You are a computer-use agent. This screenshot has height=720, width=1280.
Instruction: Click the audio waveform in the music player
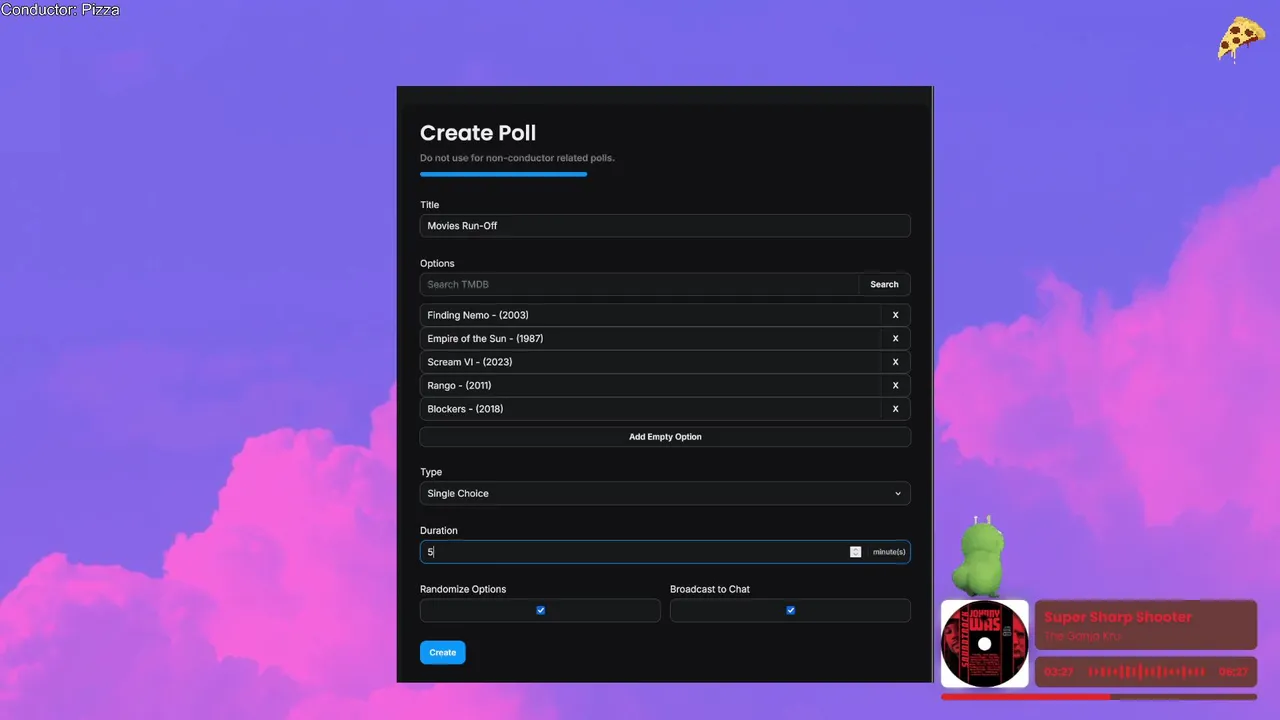coord(1146,672)
